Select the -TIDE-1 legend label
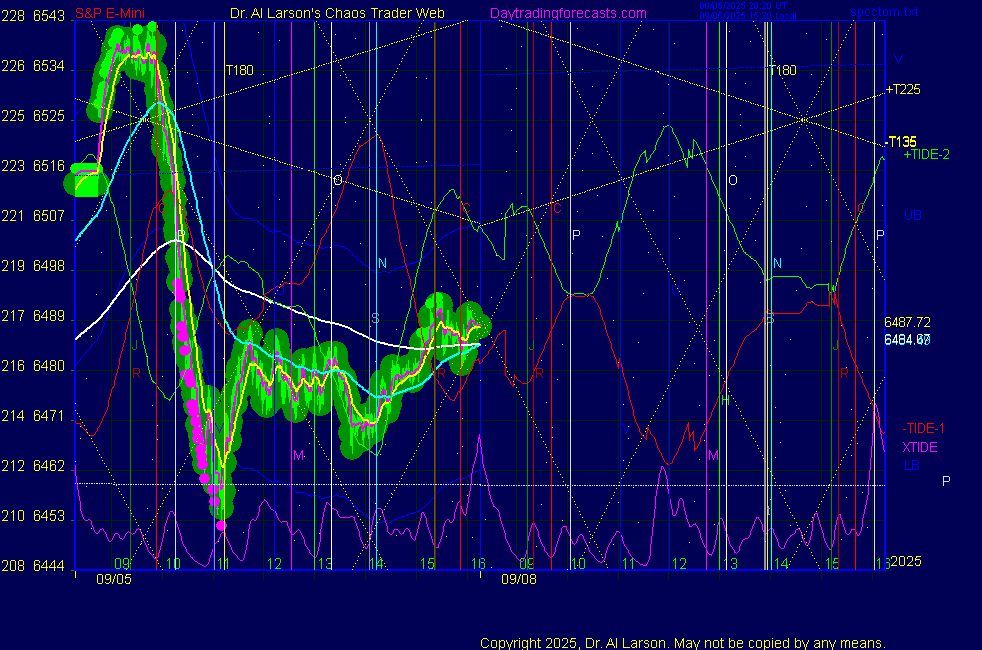This screenshot has height=650, width=982. coord(924,428)
